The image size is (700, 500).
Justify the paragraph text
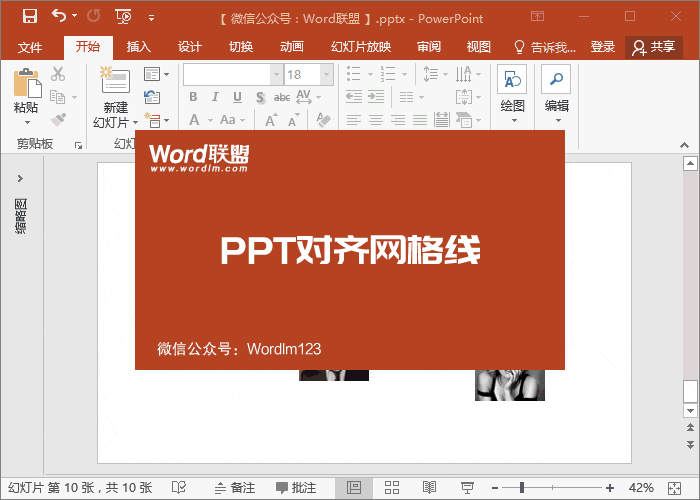pyautogui.click(x=420, y=120)
